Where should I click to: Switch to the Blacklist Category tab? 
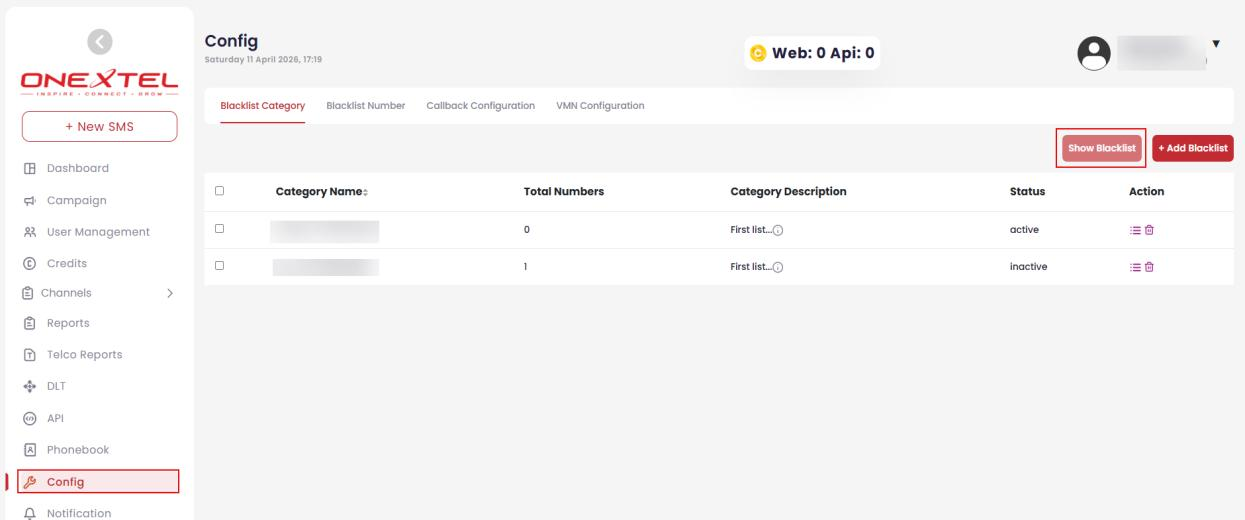262,106
